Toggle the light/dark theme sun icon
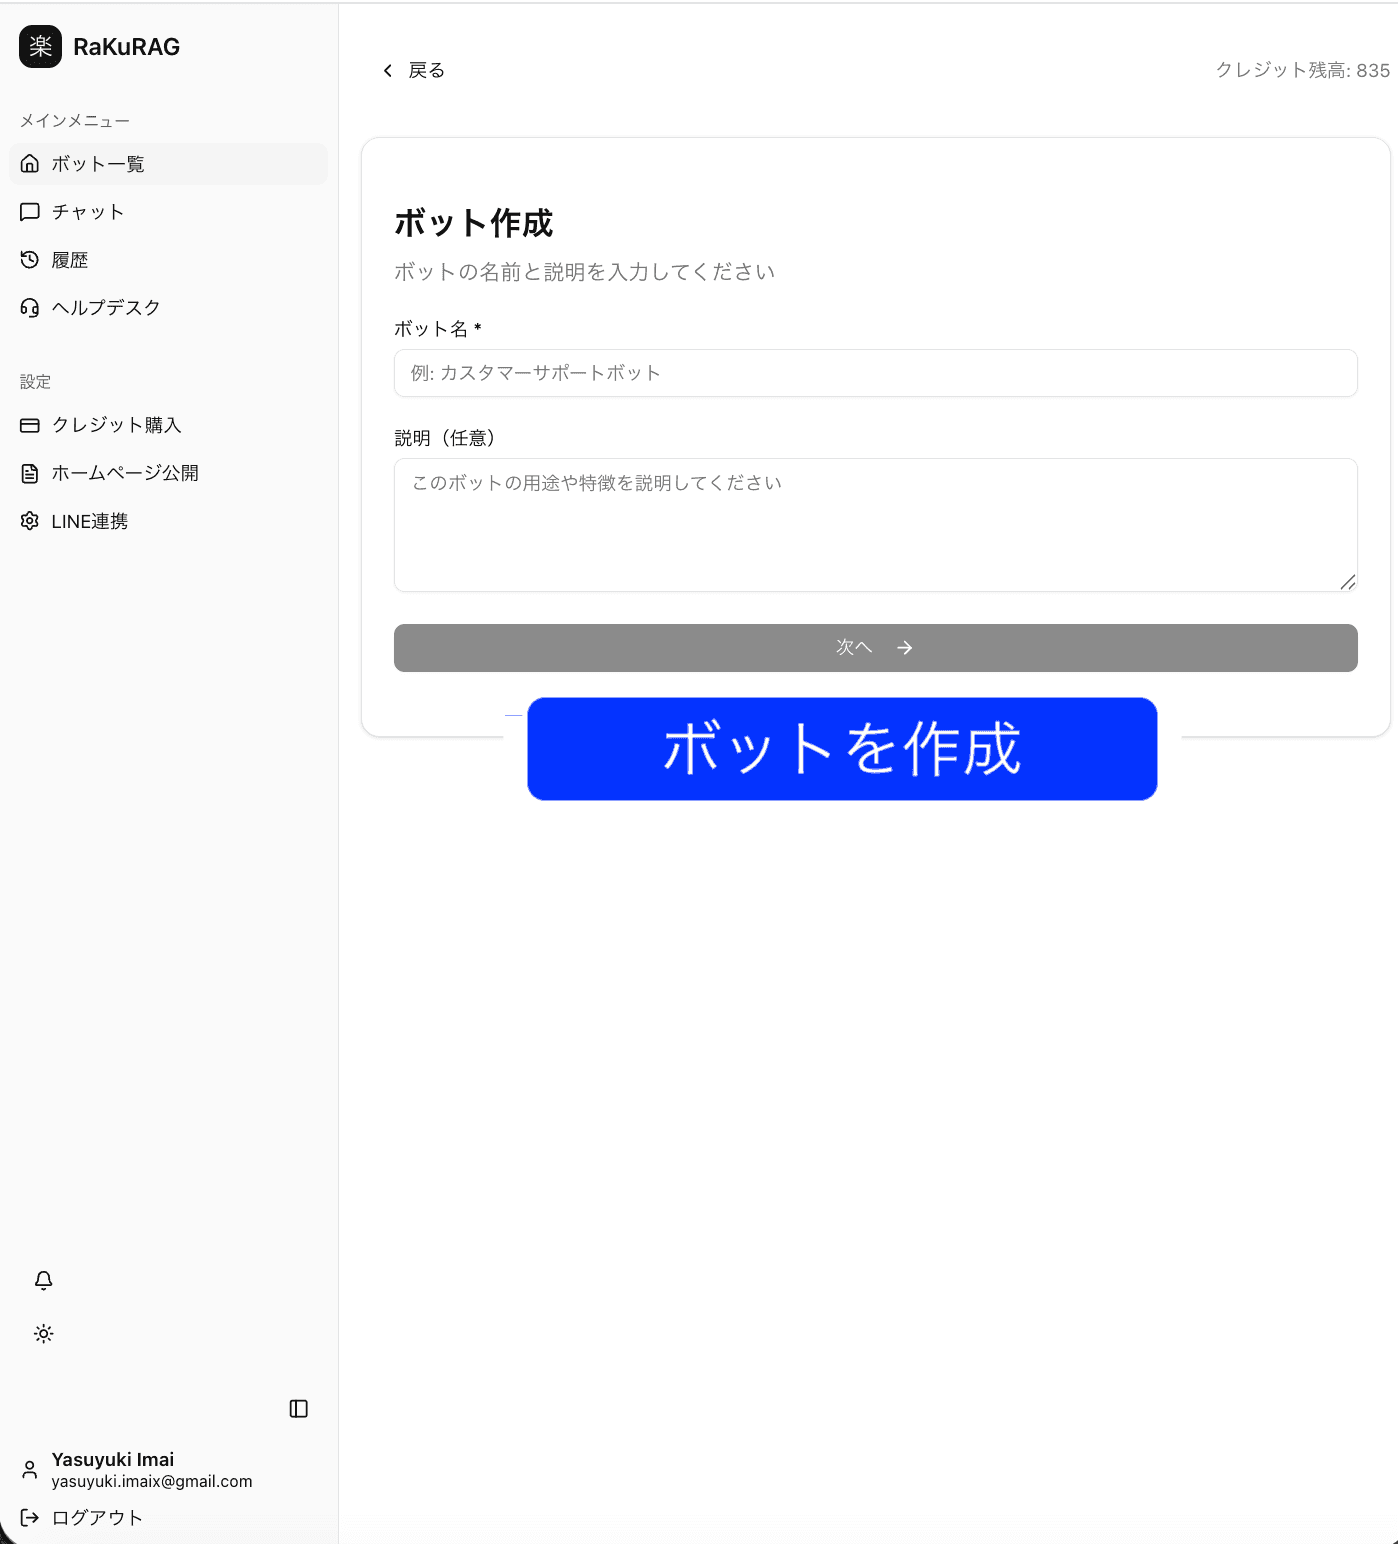Image resolution: width=1398 pixels, height=1544 pixels. point(43,1333)
